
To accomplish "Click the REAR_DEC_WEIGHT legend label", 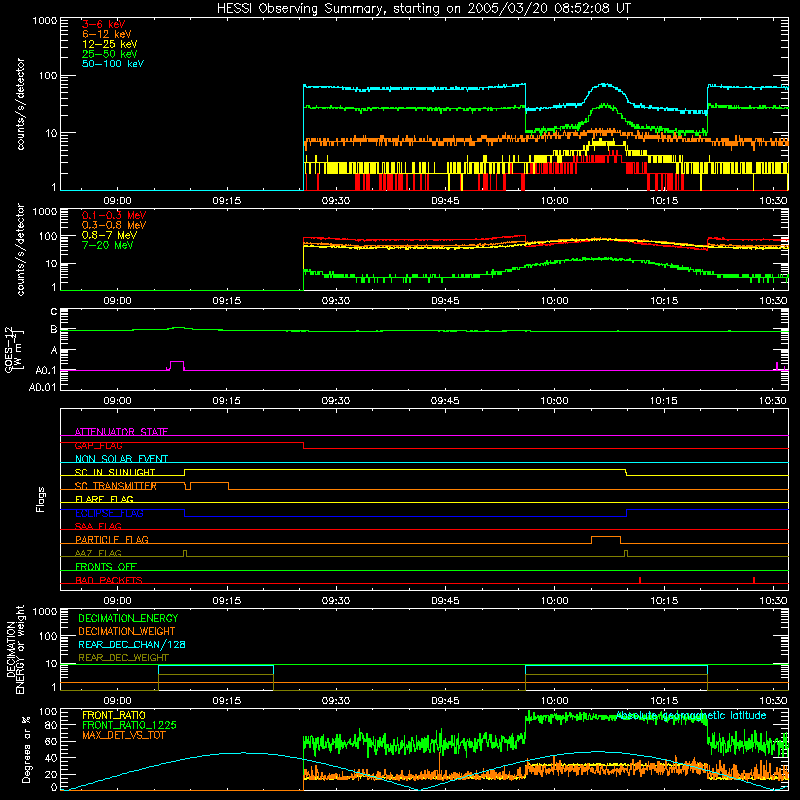I will pos(123,658).
